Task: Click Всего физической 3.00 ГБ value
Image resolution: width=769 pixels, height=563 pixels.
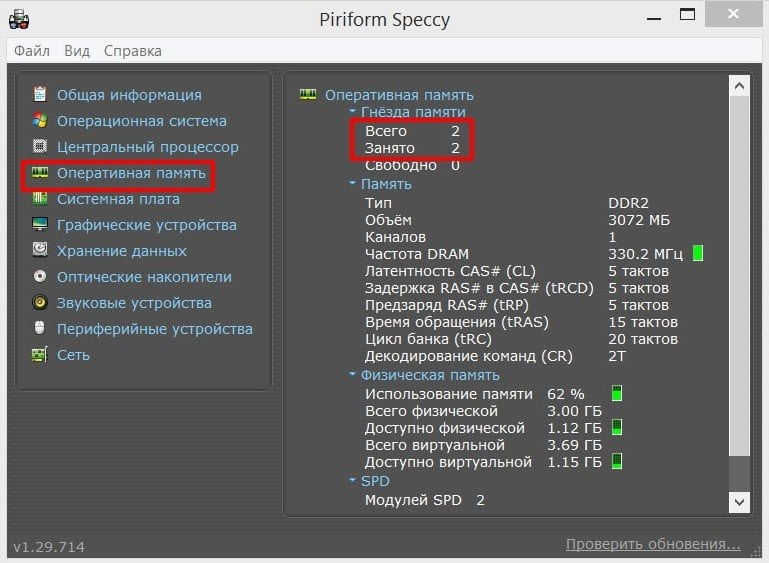Action: 574,410
